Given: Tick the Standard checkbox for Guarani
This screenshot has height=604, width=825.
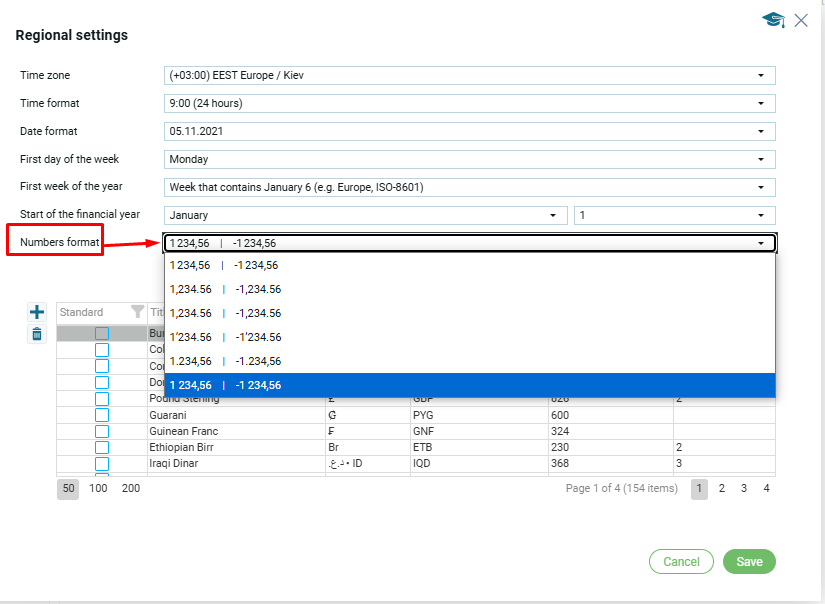Looking at the screenshot, I should point(102,415).
